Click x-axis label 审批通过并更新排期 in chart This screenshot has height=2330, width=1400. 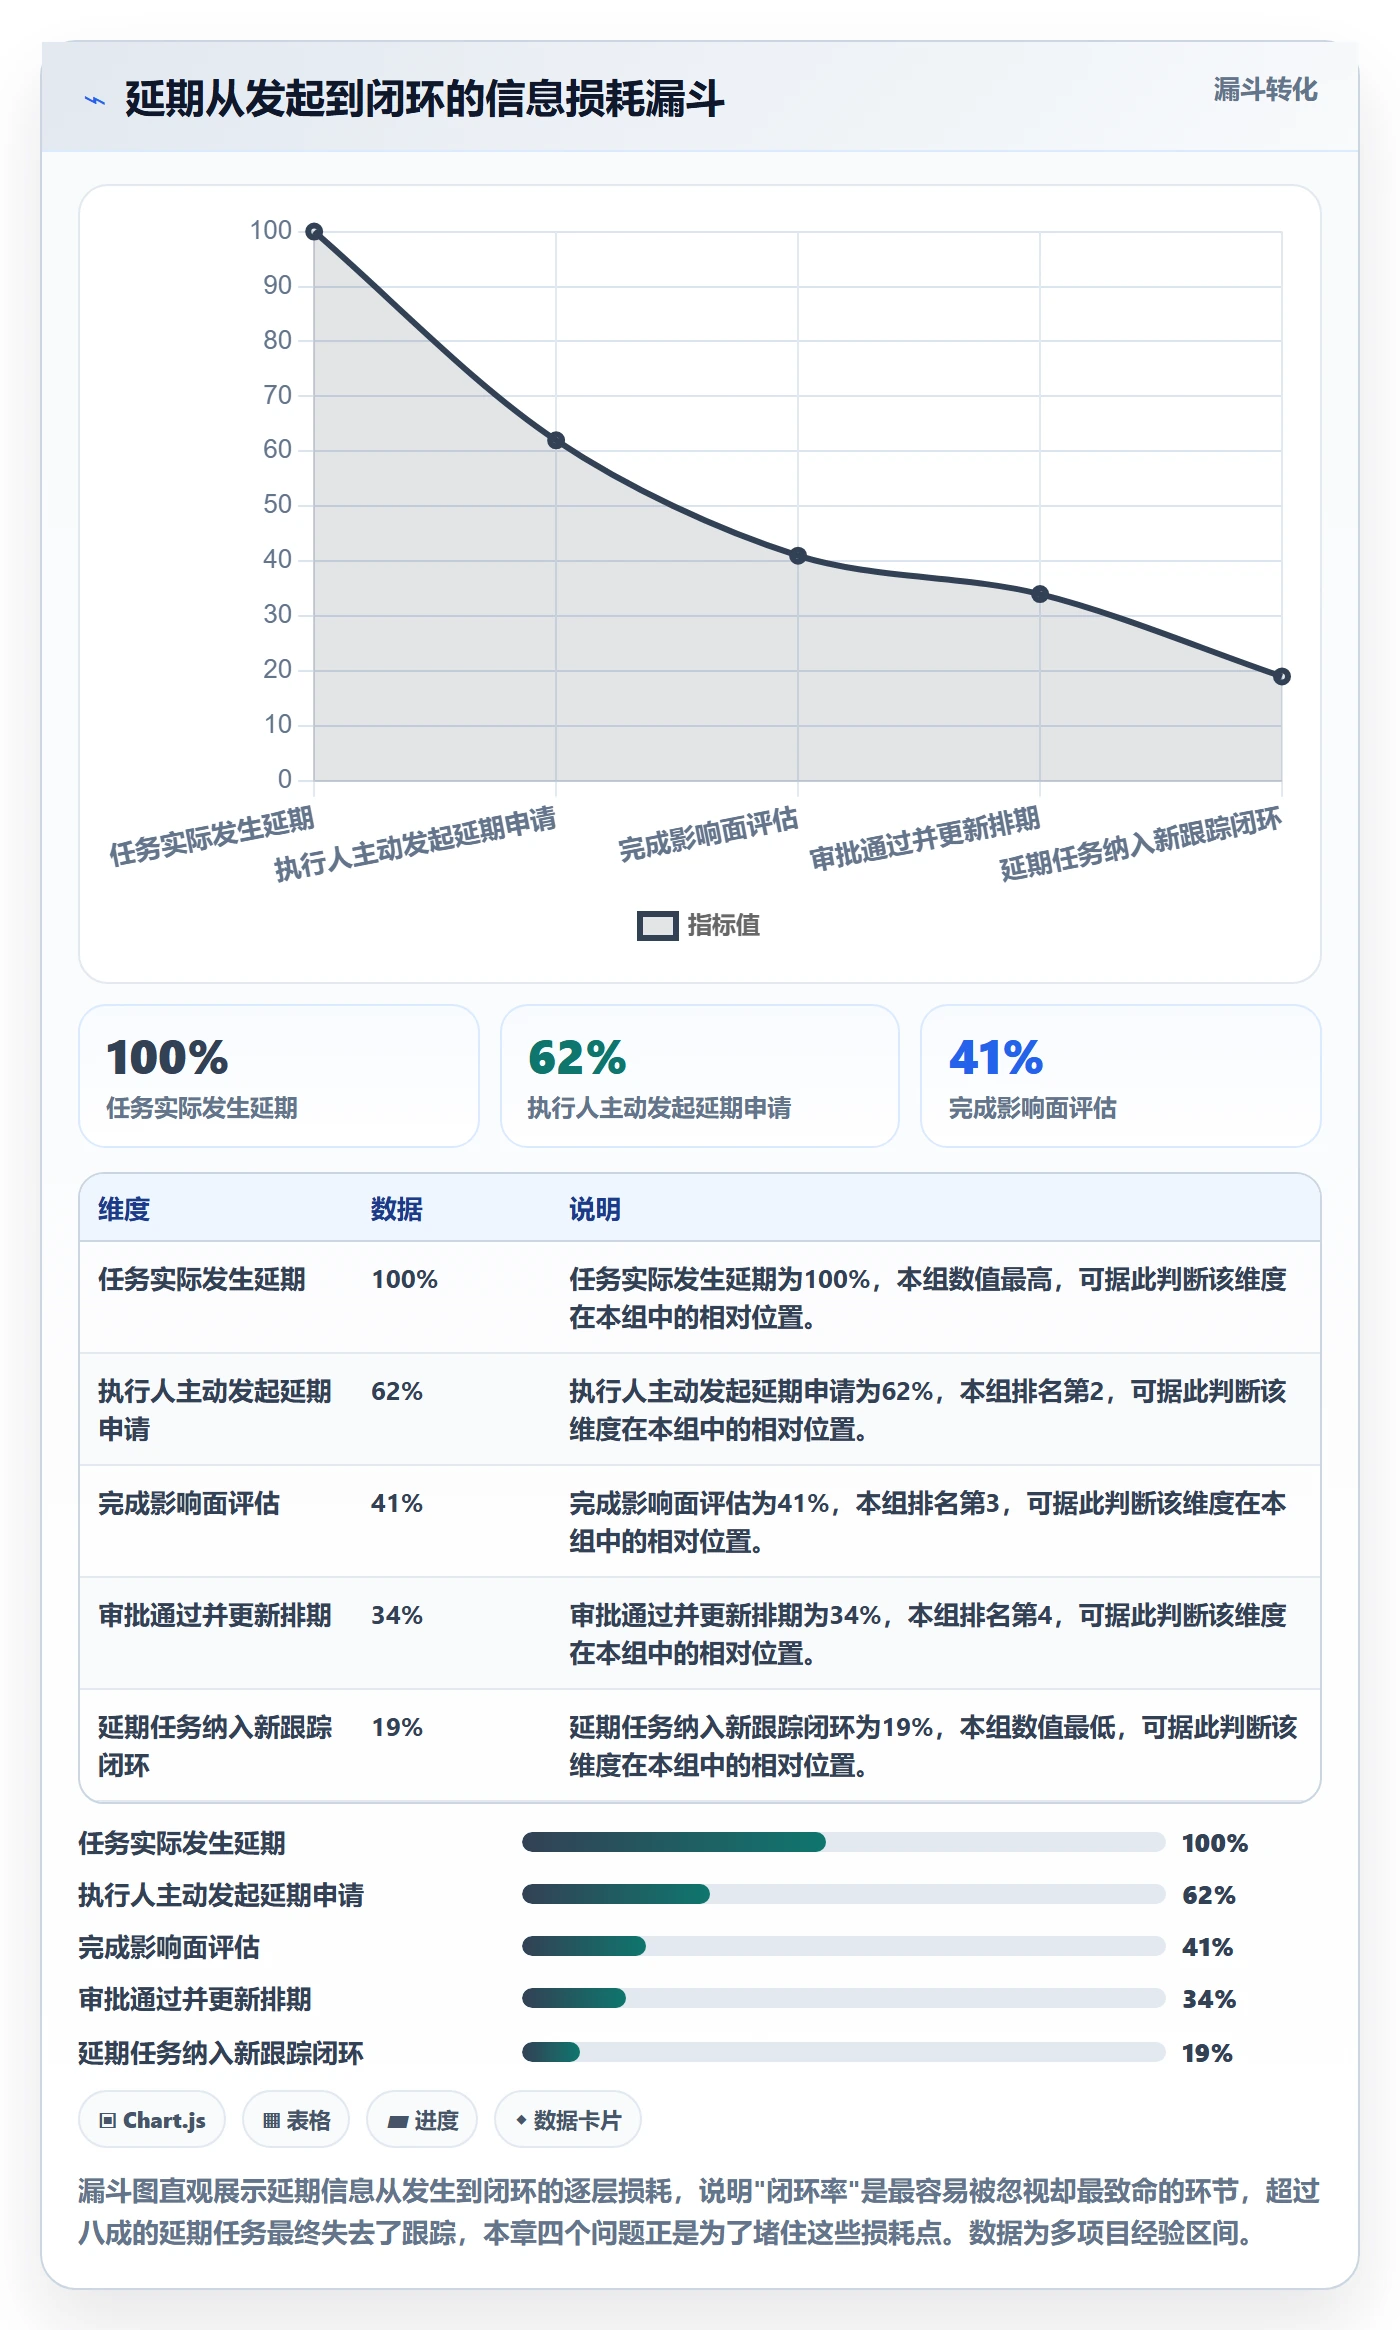pos(924,839)
